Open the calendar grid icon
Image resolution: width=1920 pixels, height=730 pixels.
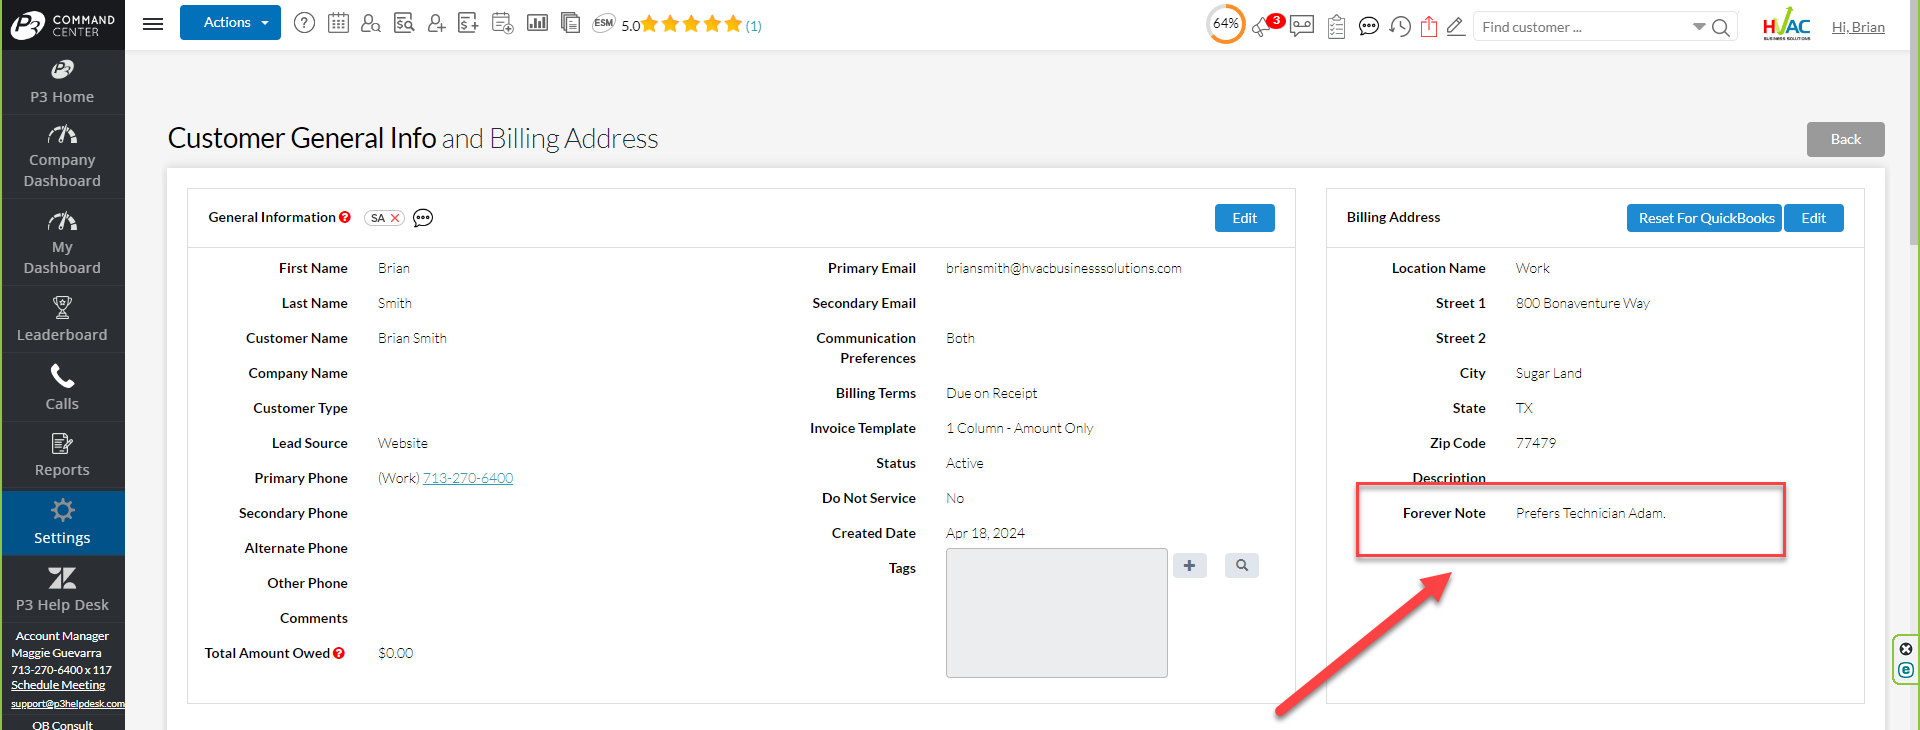pos(338,23)
